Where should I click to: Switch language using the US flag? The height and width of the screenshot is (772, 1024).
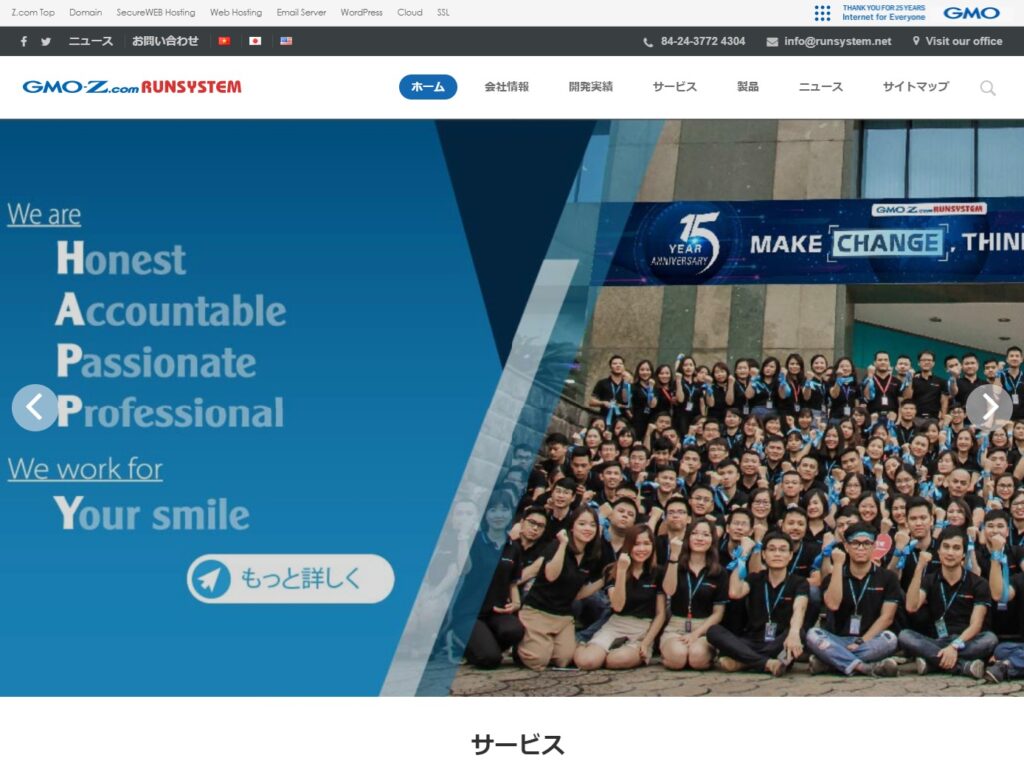point(286,40)
